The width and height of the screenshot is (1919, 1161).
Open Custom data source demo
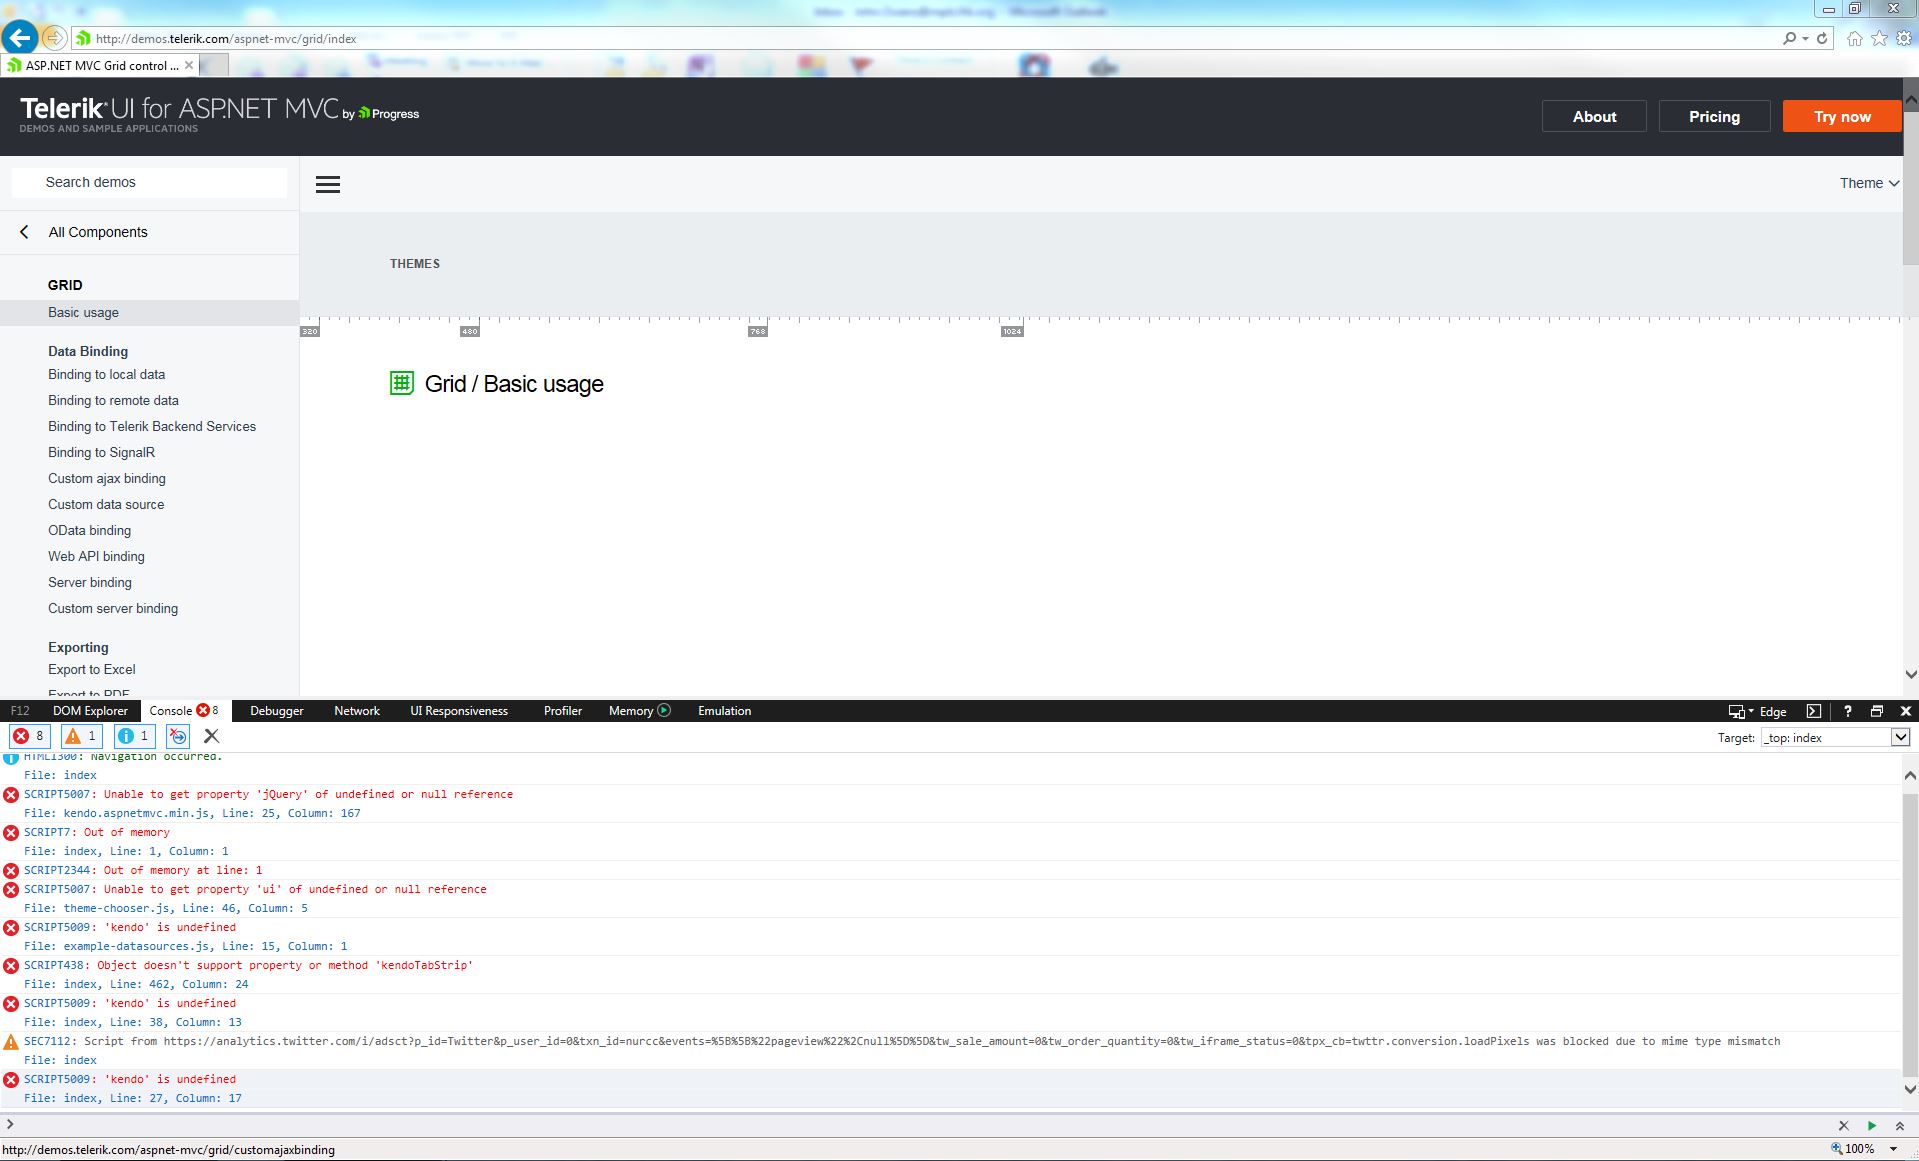pos(106,504)
